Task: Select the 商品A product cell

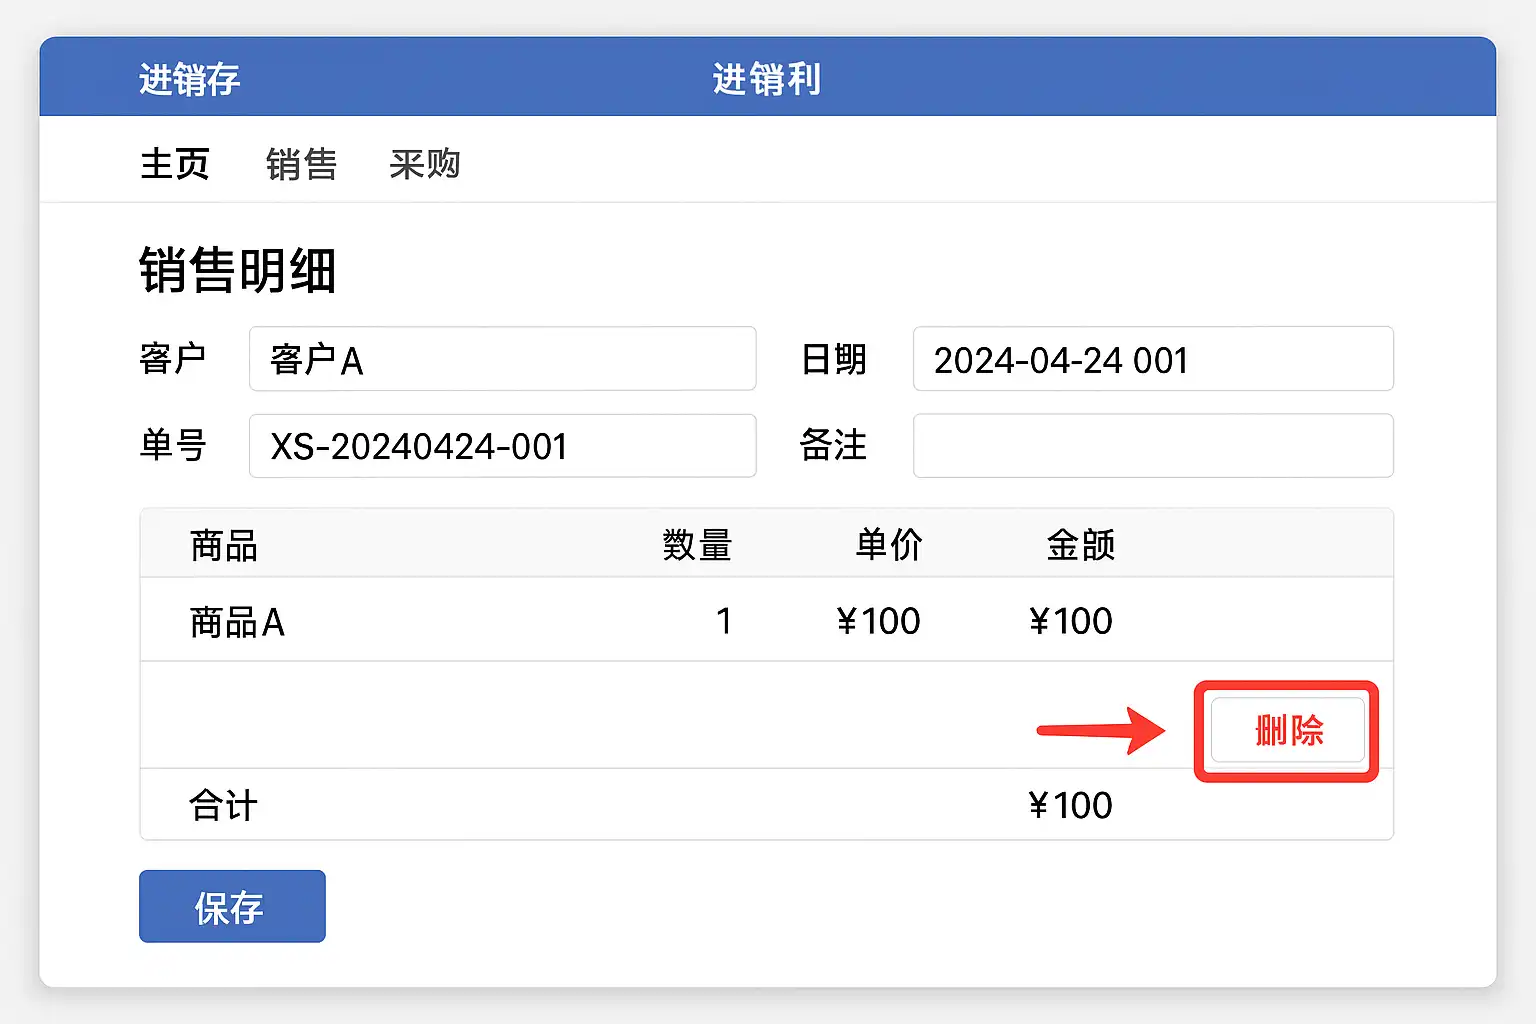Action: coord(237,622)
